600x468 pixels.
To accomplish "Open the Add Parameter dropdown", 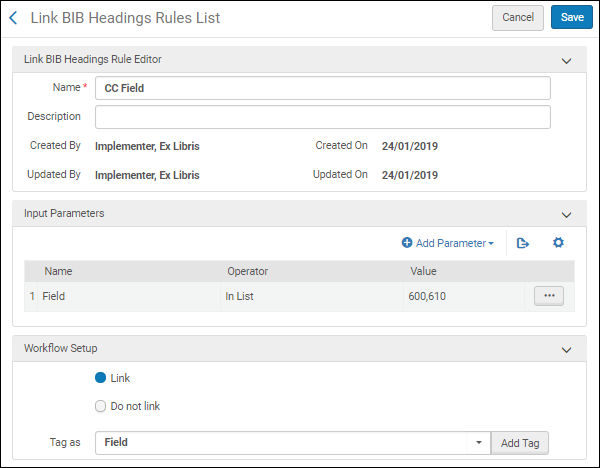I will [x=448, y=243].
